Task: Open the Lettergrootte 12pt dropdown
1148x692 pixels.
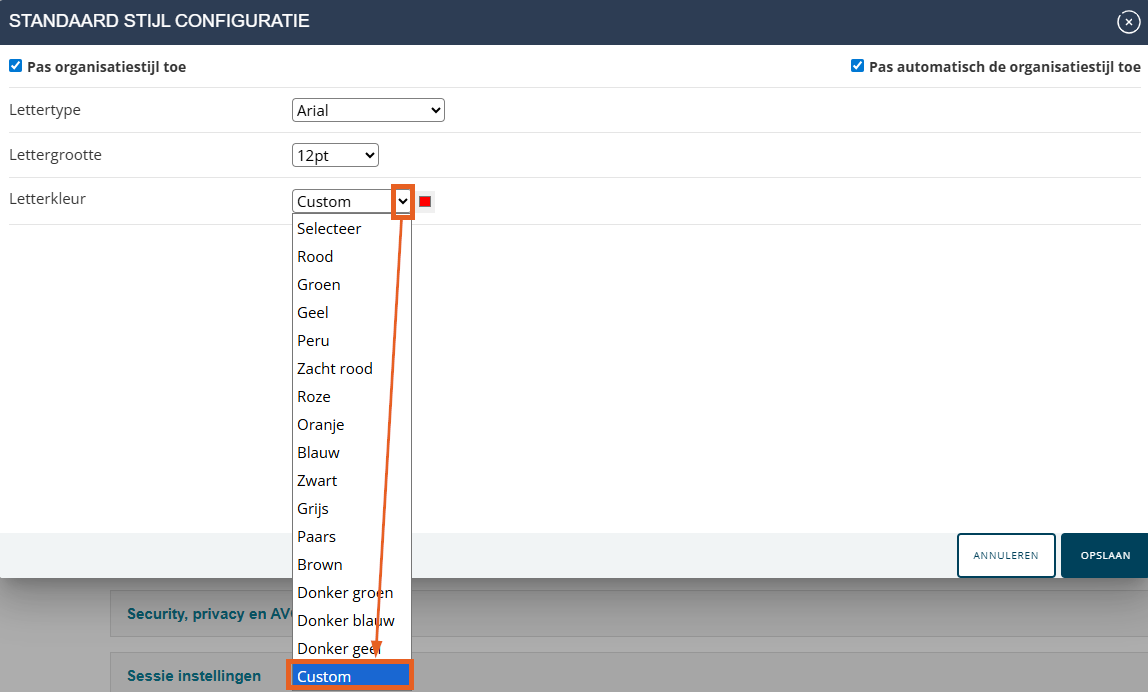Action: point(335,155)
